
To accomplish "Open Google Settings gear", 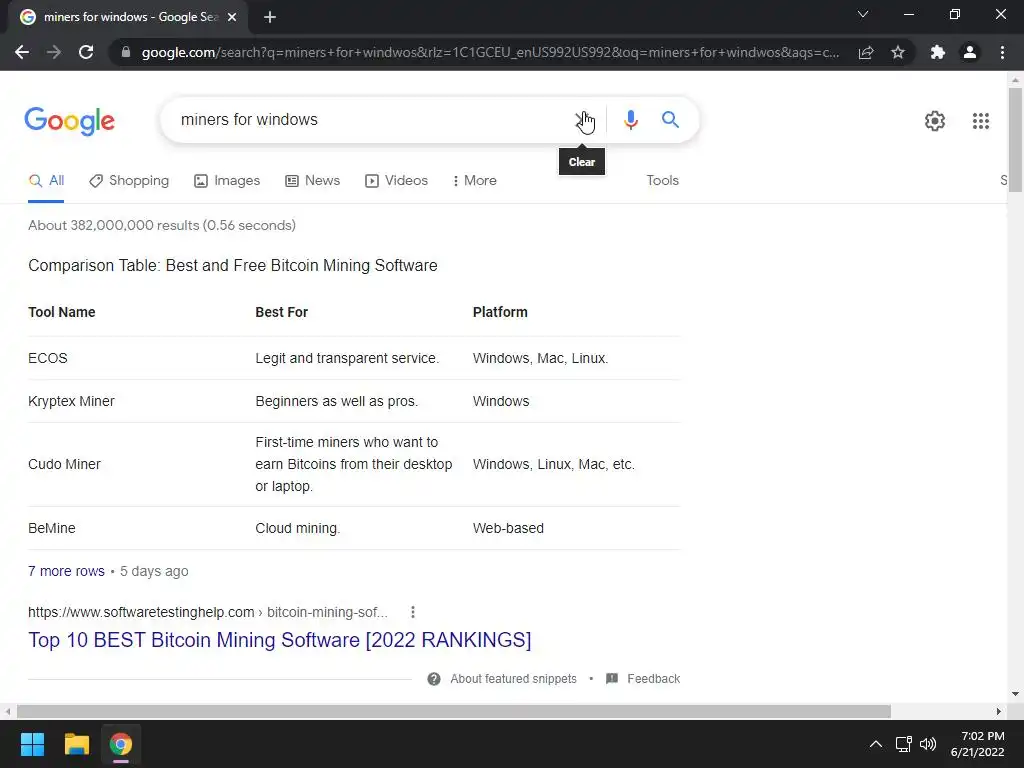I will point(935,121).
